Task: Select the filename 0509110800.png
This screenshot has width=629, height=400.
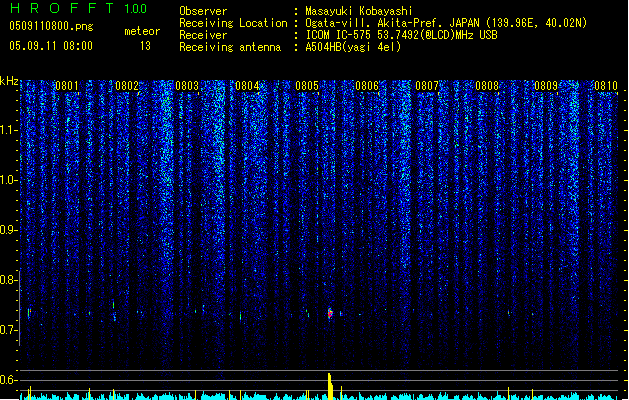Action: (x=51, y=26)
